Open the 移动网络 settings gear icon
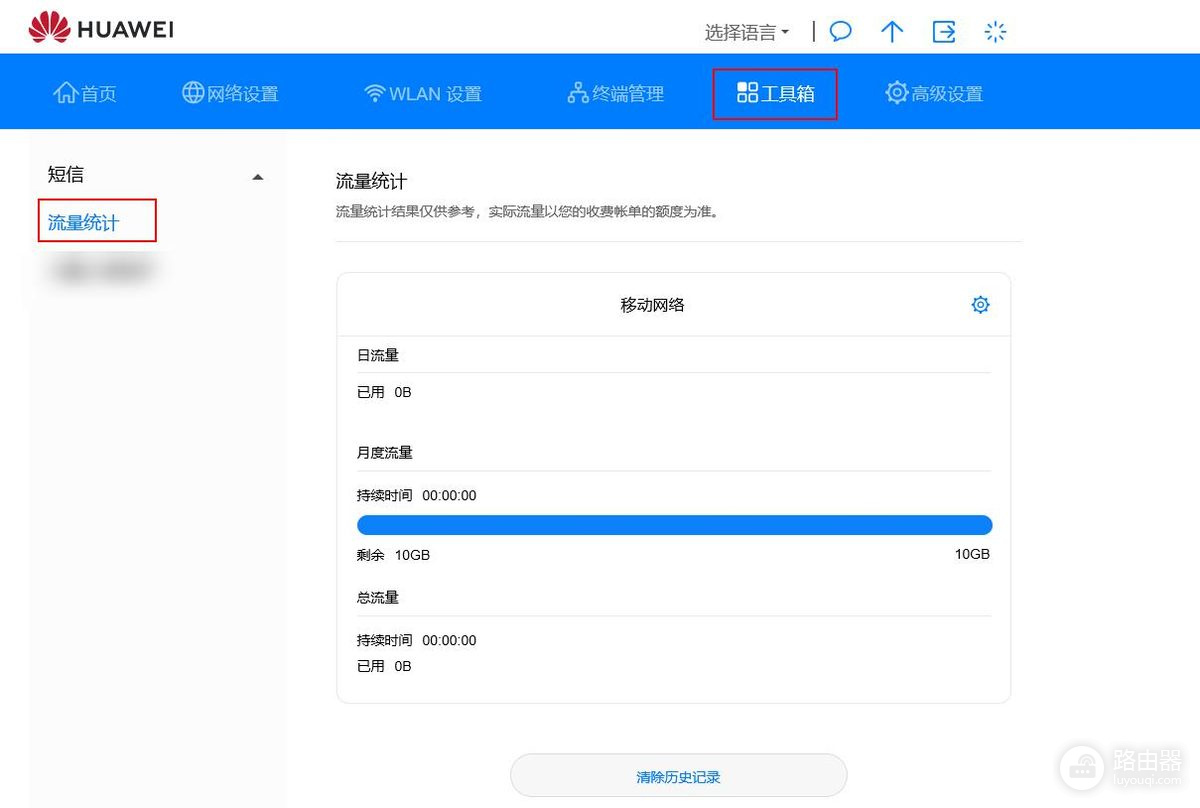Viewport: 1200px width, 808px height. pos(981,305)
